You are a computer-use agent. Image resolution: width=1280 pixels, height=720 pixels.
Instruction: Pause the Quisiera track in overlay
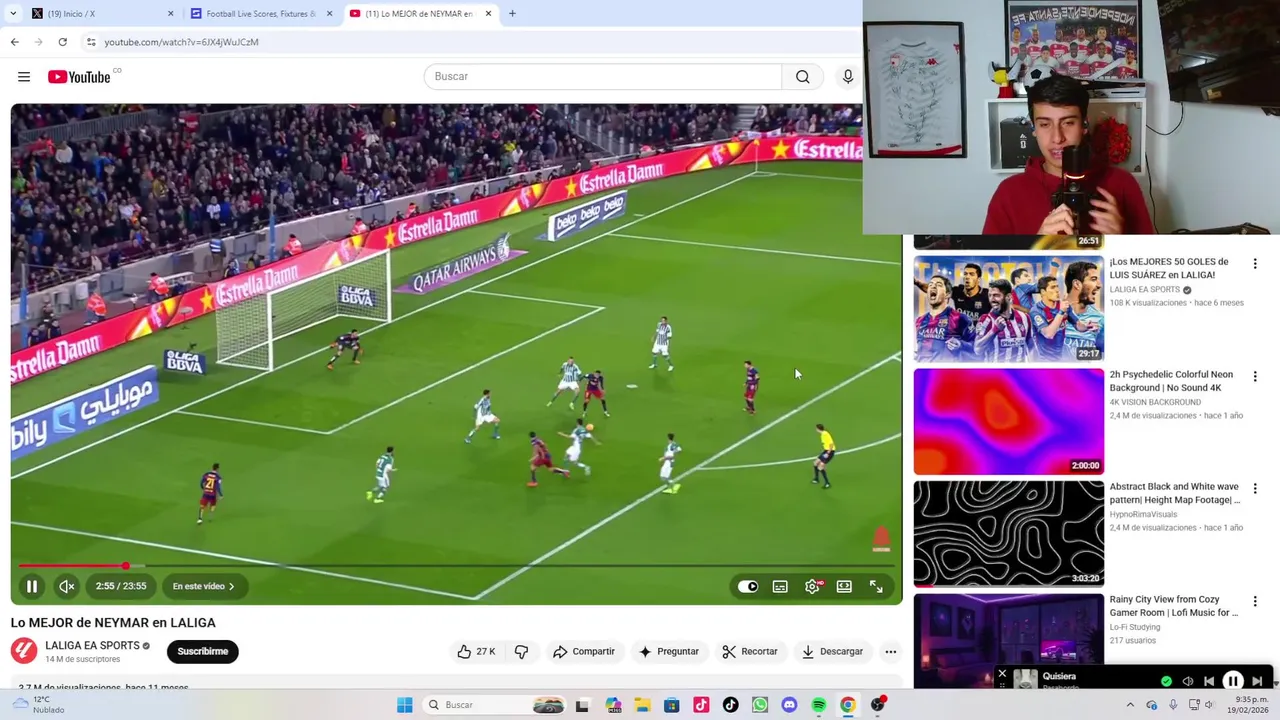[1233, 681]
